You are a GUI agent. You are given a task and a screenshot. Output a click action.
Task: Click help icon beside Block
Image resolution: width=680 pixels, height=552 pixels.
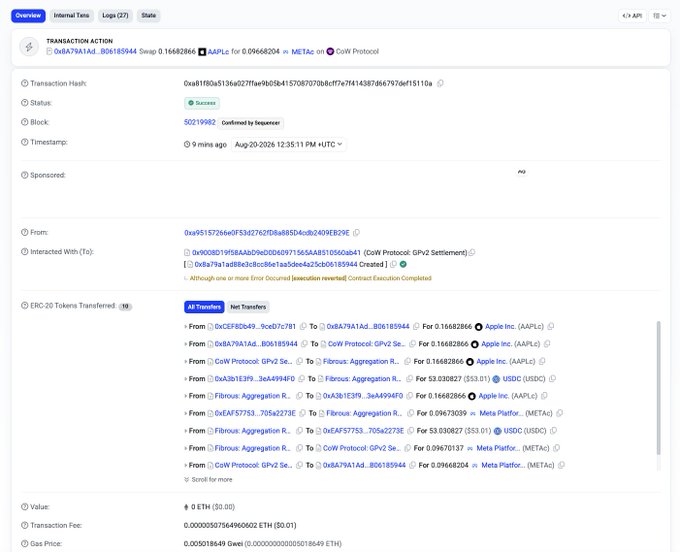pos(25,122)
